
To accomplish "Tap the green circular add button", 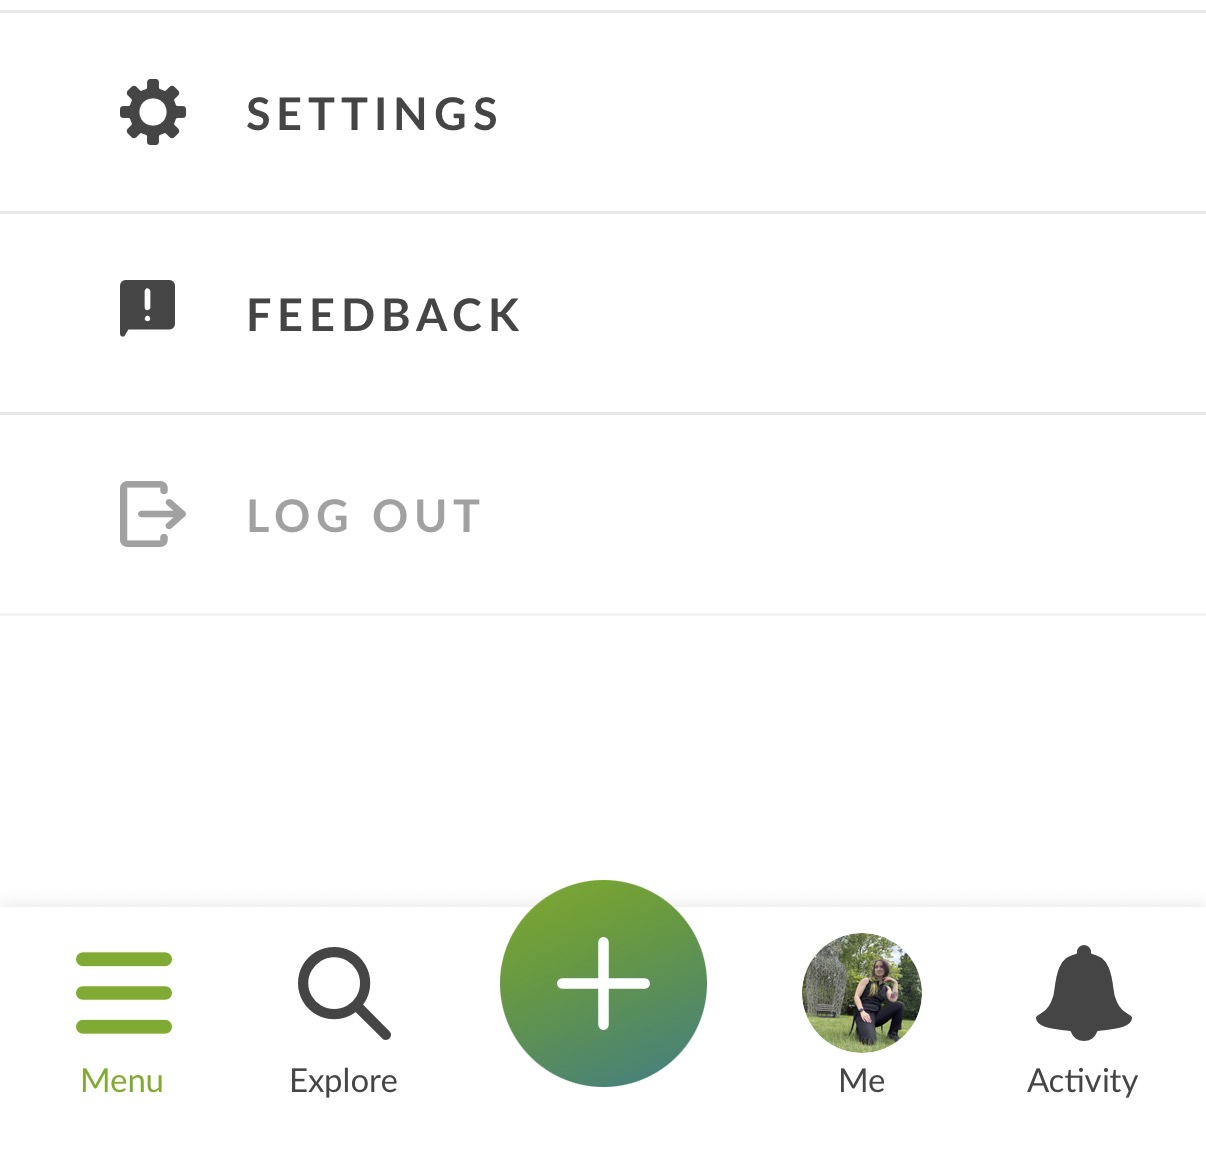I will point(603,983).
